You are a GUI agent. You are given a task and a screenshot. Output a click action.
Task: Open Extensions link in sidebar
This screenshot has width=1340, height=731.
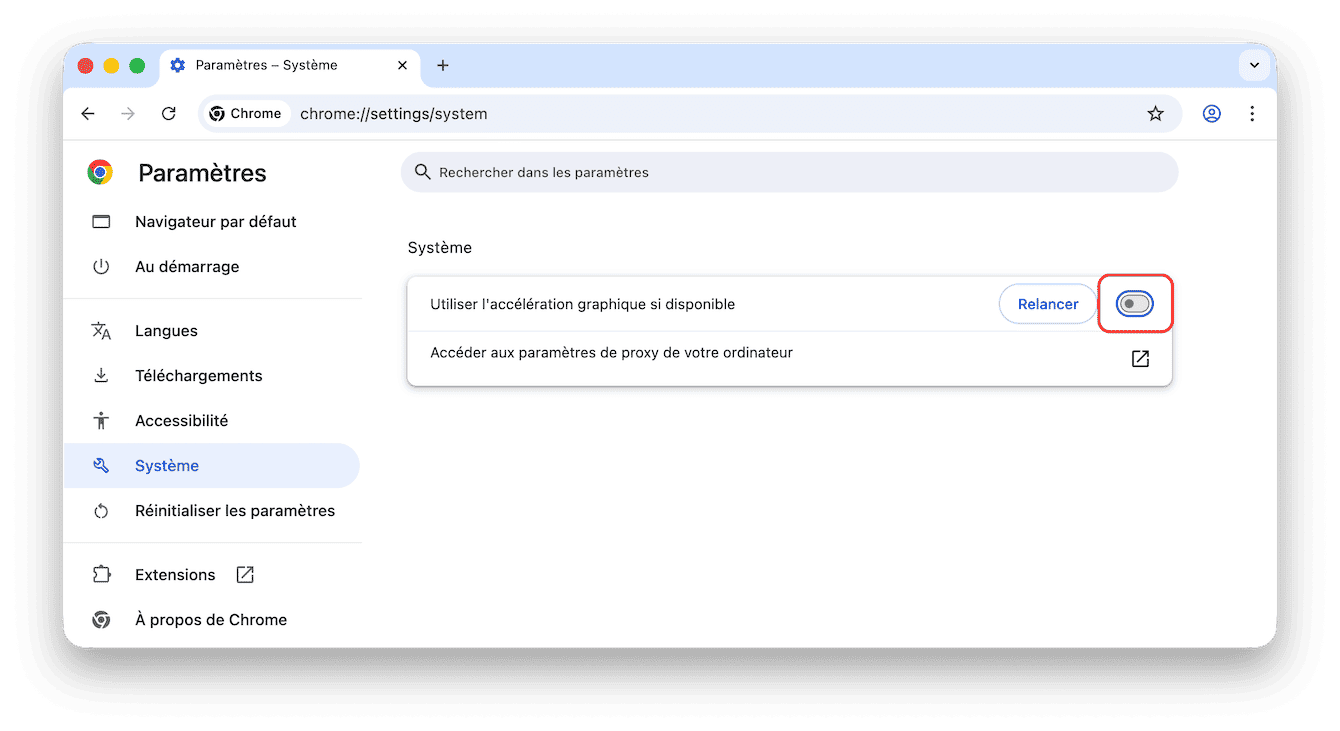(175, 575)
